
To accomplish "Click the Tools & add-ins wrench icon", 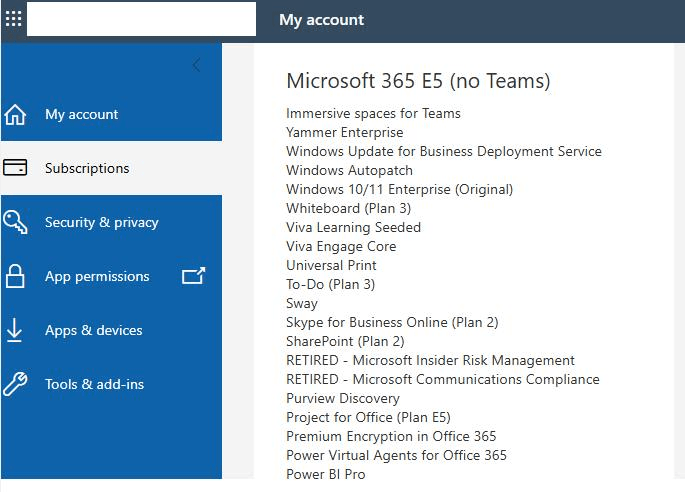I will [15, 384].
